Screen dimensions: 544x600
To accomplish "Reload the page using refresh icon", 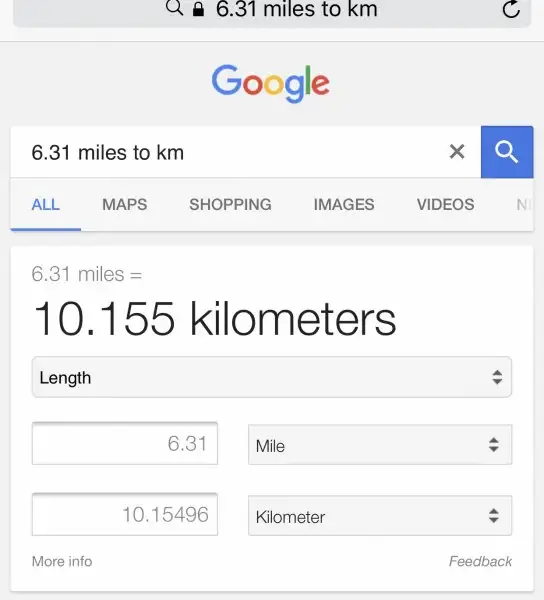I will (511, 9).
